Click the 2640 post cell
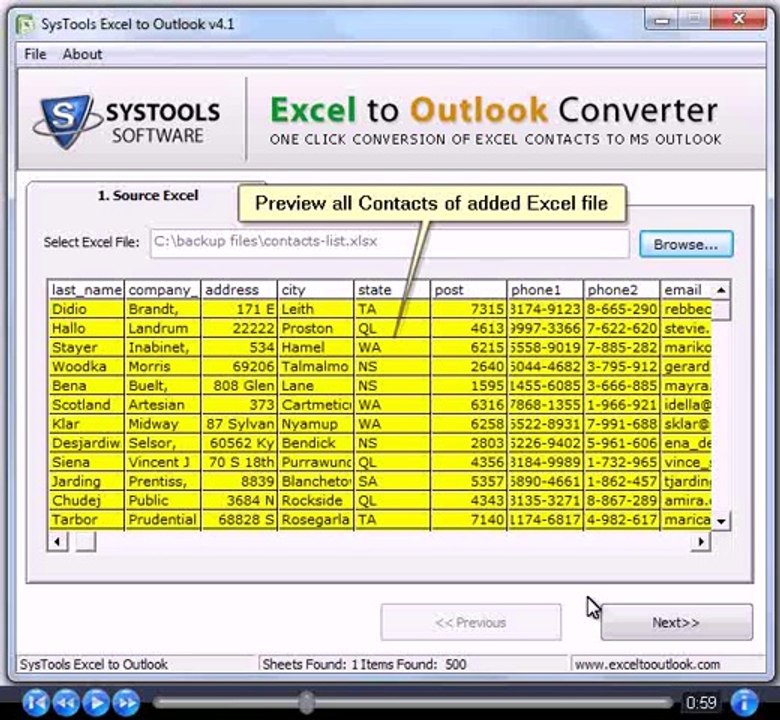This screenshot has height=720, width=780. click(x=469, y=367)
